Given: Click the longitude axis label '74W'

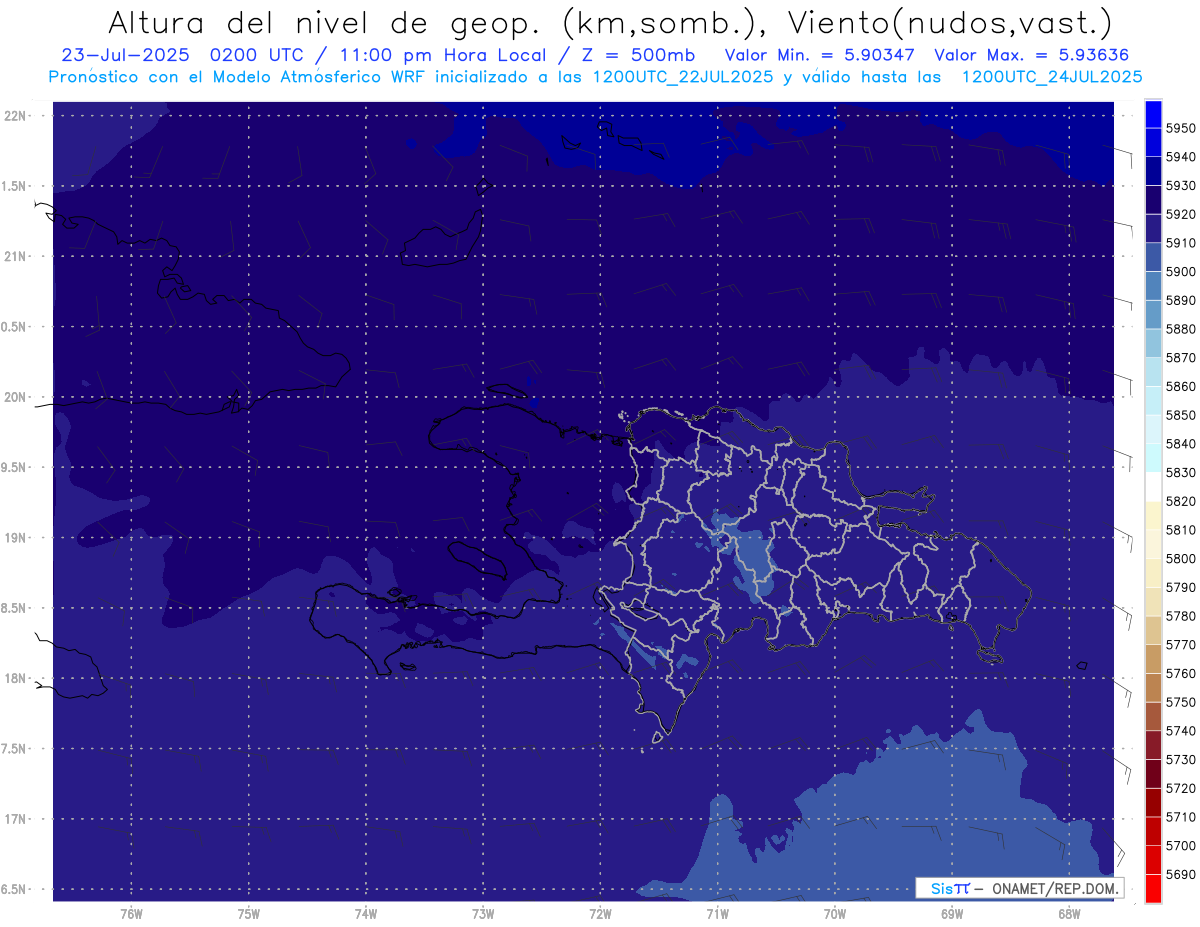Looking at the screenshot, I should (366, 914).
